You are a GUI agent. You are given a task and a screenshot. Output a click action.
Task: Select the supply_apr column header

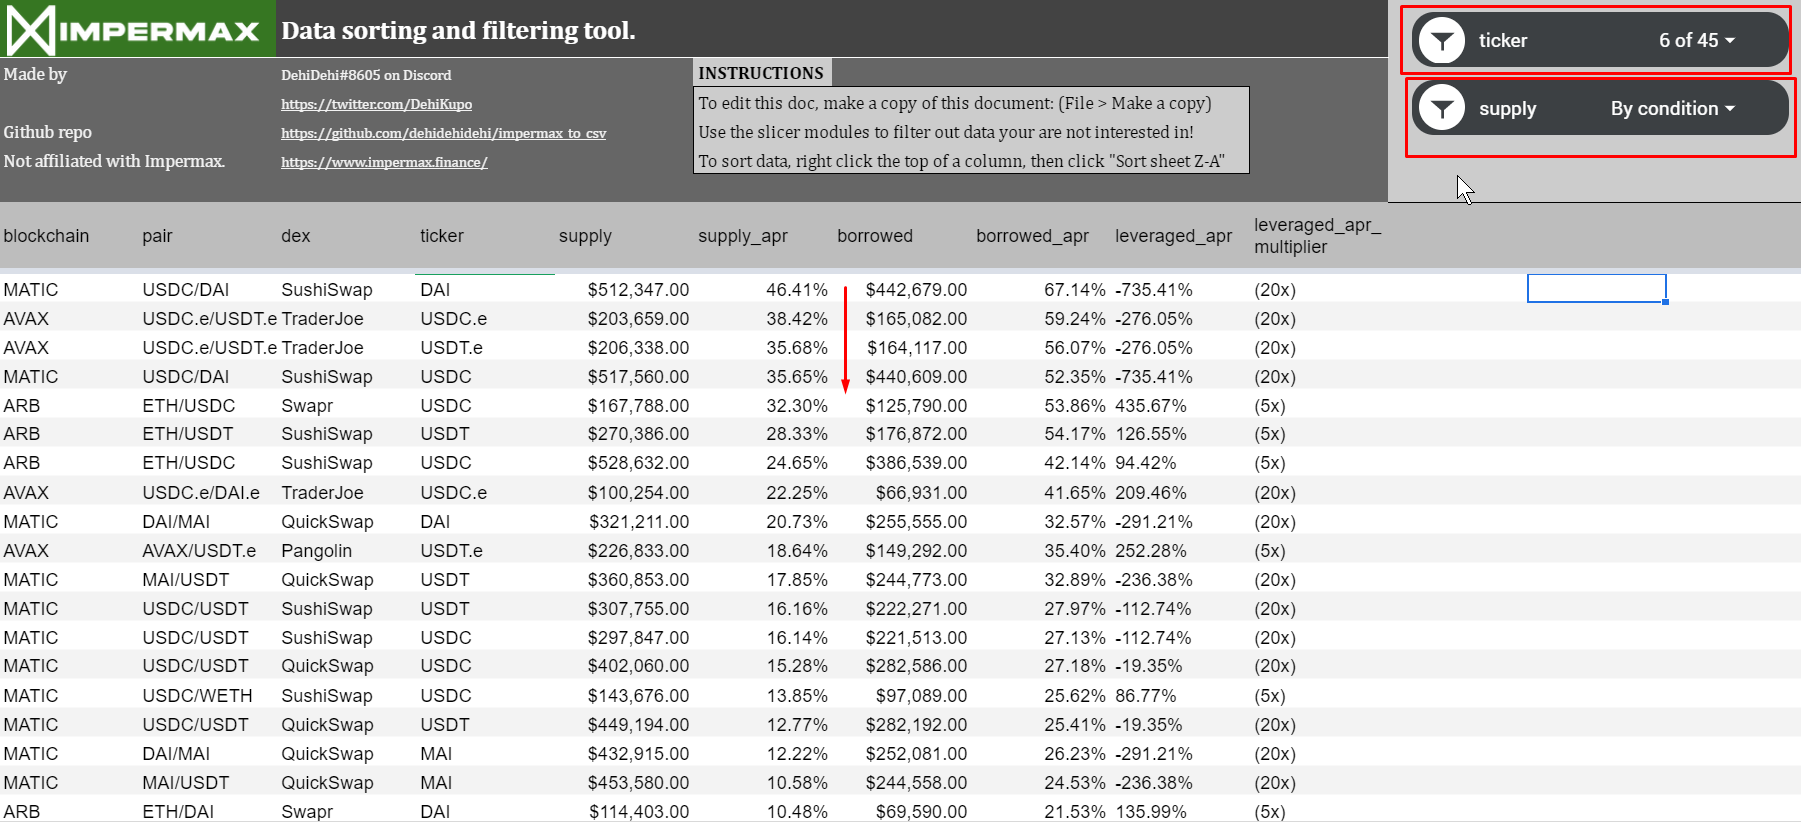[742, 236]
